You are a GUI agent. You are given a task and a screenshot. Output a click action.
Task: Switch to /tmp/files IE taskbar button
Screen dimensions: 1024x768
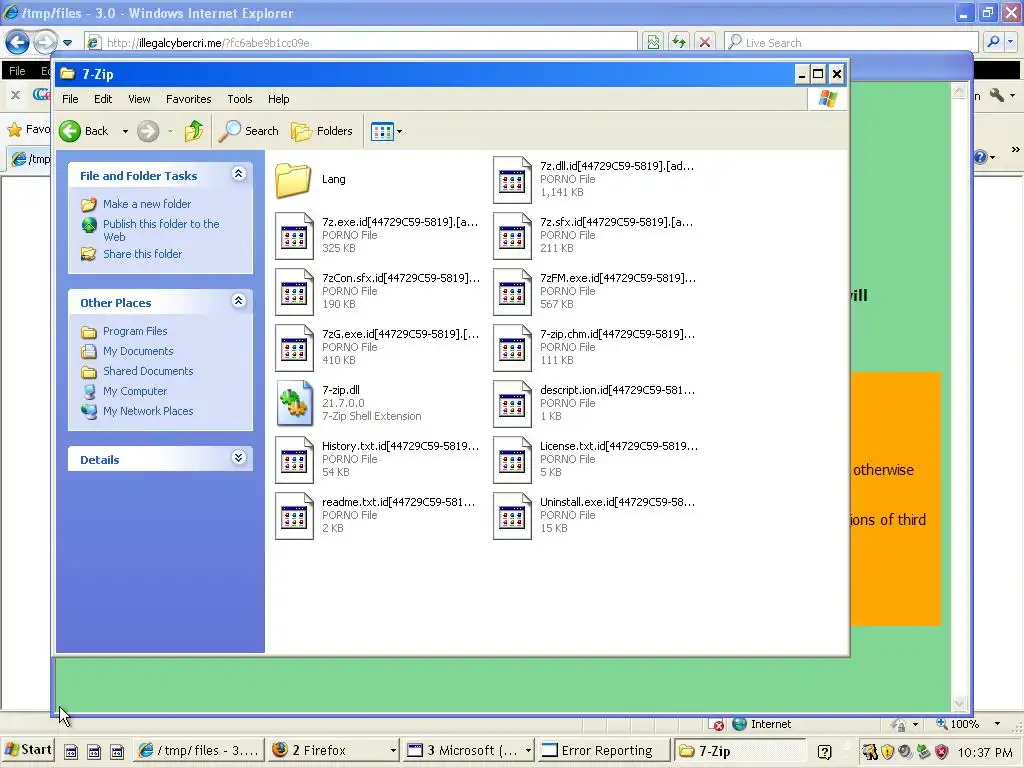[199, 750]
